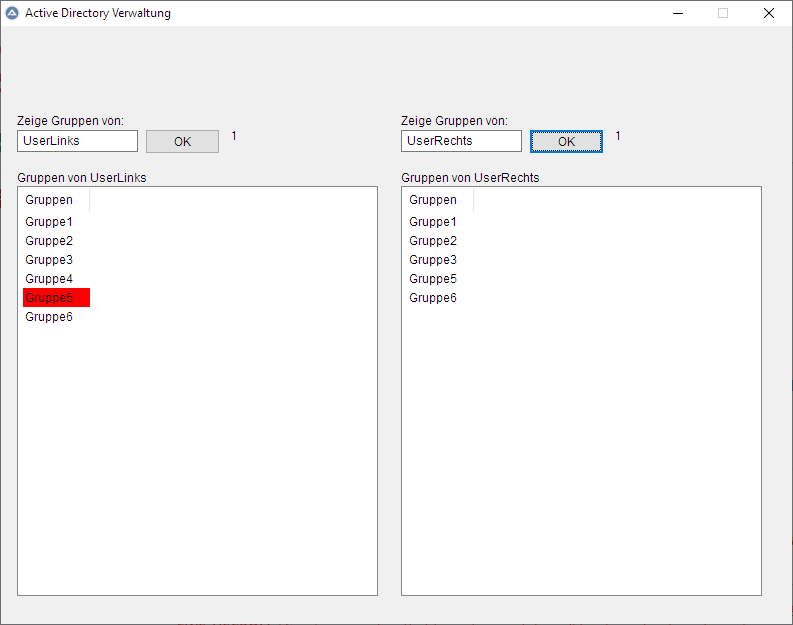Choose Gruppe3 from the UserLinks groups
This screenshot has height=625, width=793.
click(x=49, y=260)
